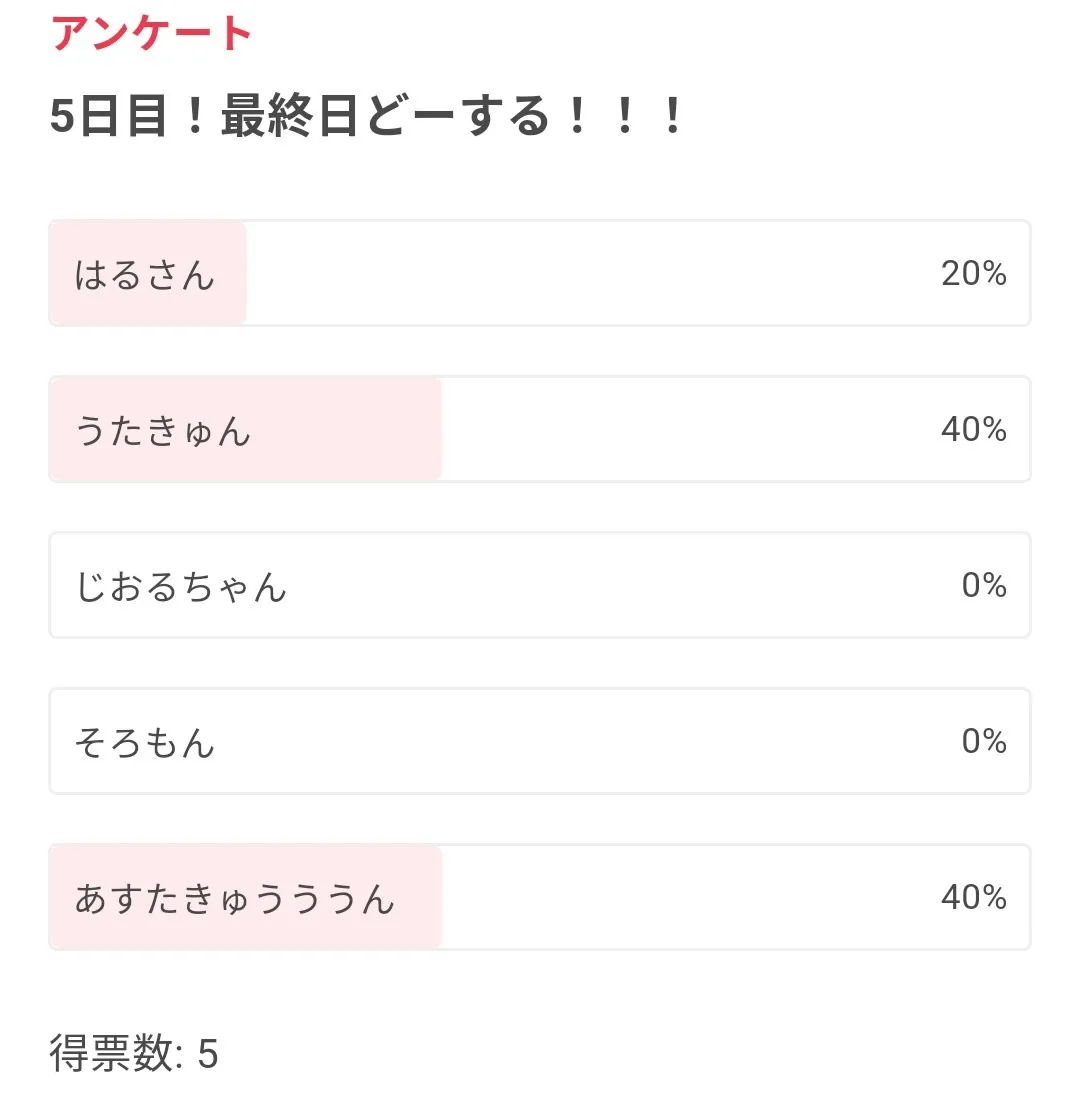Click the empty bar area in じおるちゃん row

tap(600, 586)
